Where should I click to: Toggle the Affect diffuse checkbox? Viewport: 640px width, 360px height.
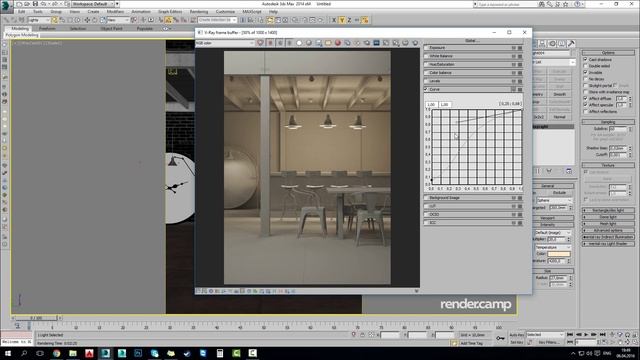[586, 98]
